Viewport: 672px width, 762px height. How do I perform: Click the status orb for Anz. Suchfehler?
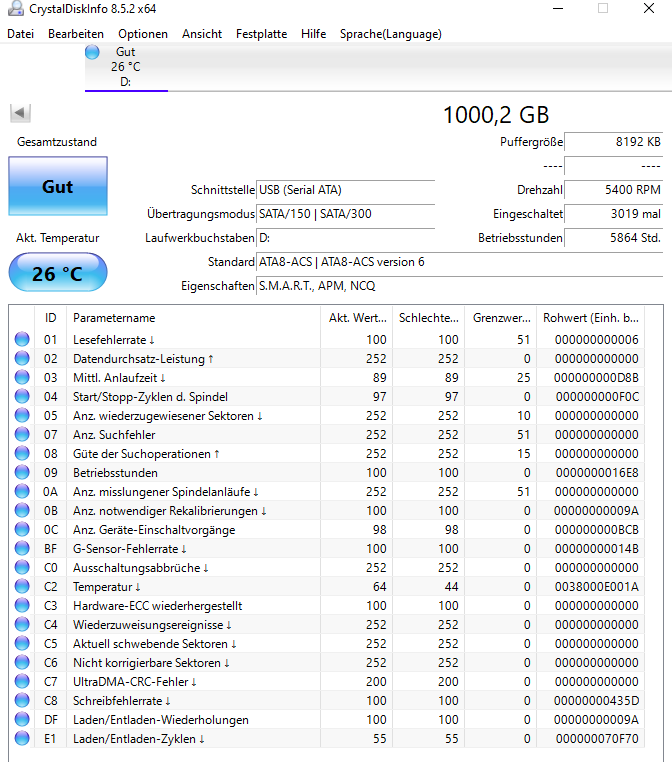[x=22, y=434]
